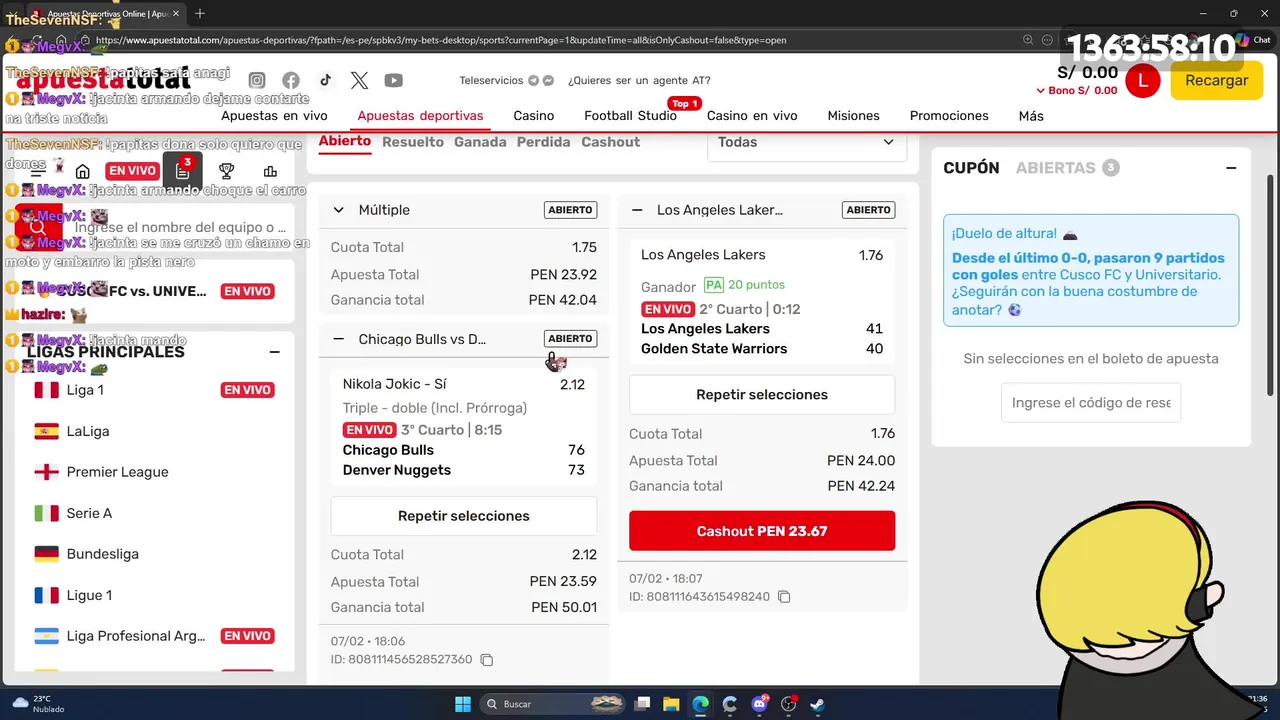Open the Todas filter dropdown
Screen dimensions: 1280x720
pos(807,142)
